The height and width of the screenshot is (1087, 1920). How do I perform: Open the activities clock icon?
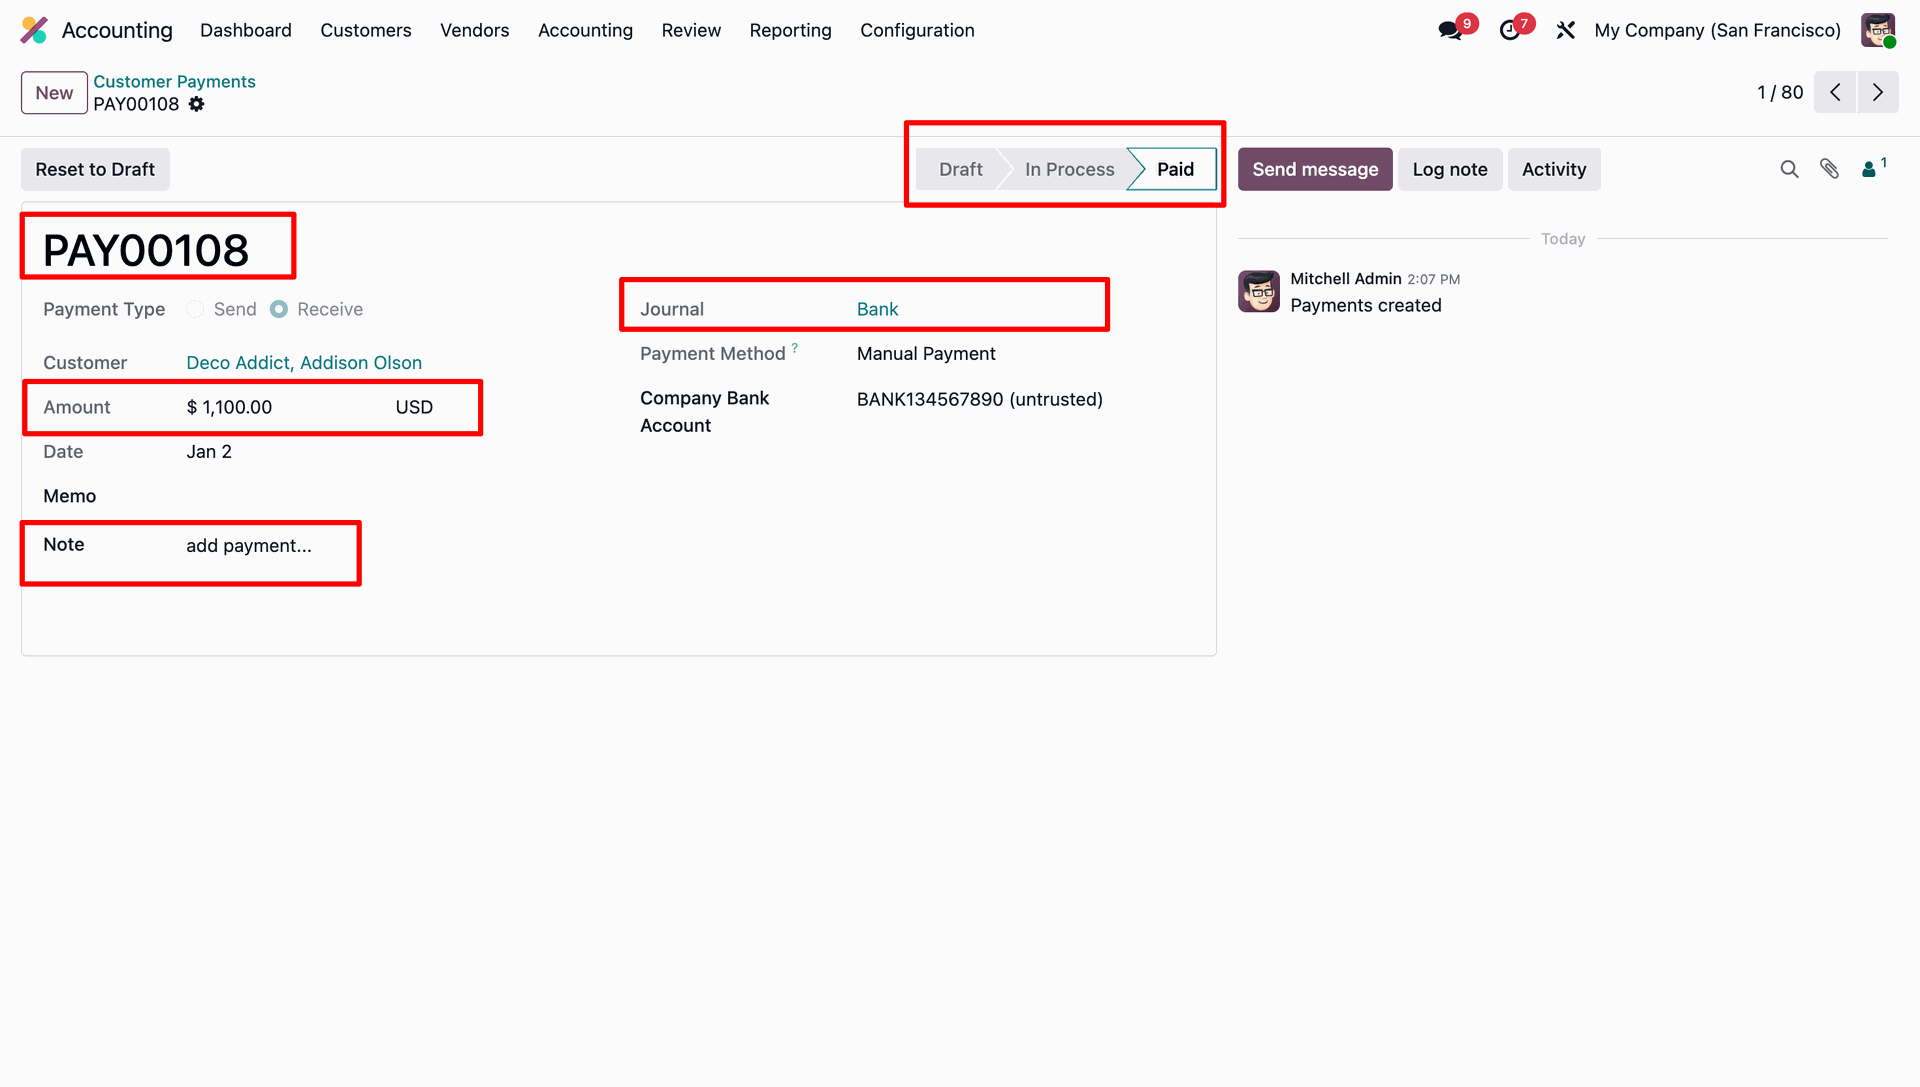[x=1510, y=30]
